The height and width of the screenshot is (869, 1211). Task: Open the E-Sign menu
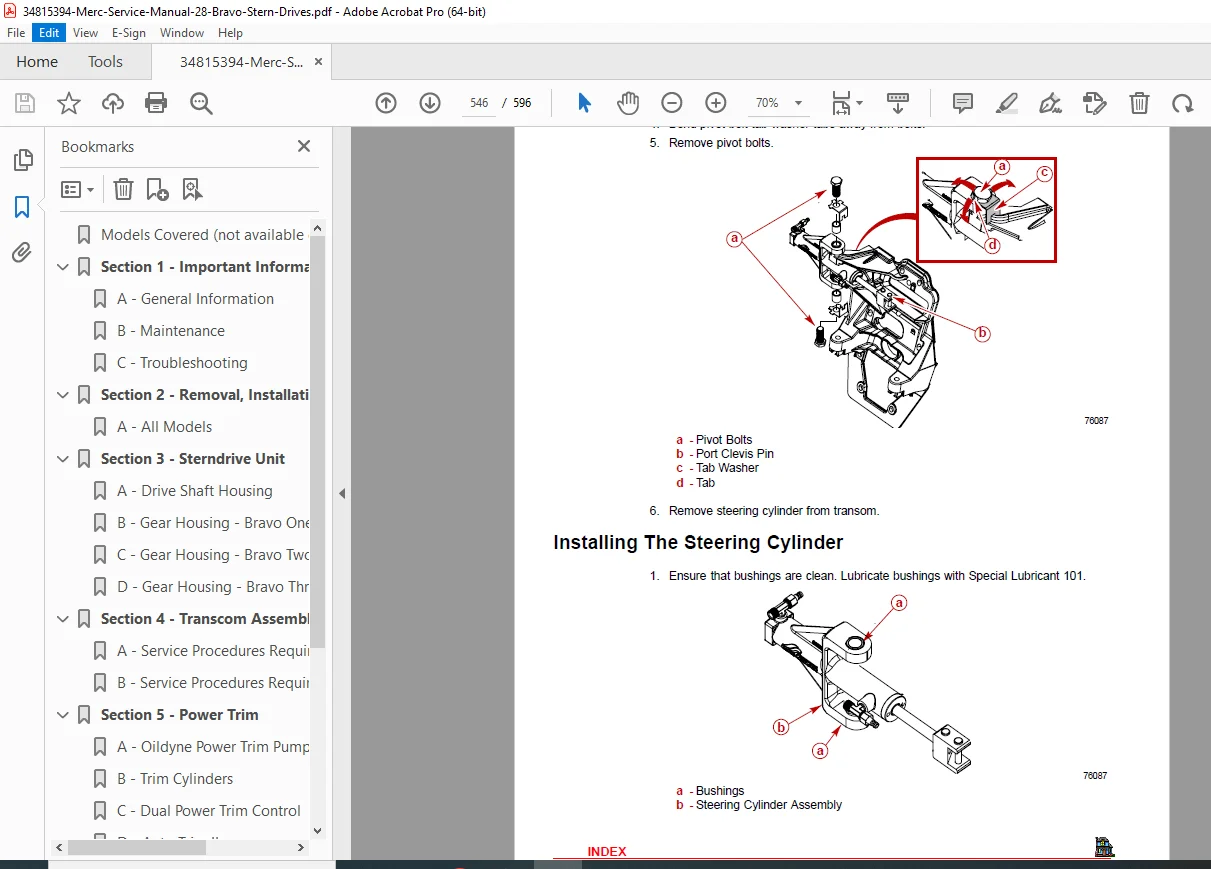pyautogui.click(x=128, y=33)
